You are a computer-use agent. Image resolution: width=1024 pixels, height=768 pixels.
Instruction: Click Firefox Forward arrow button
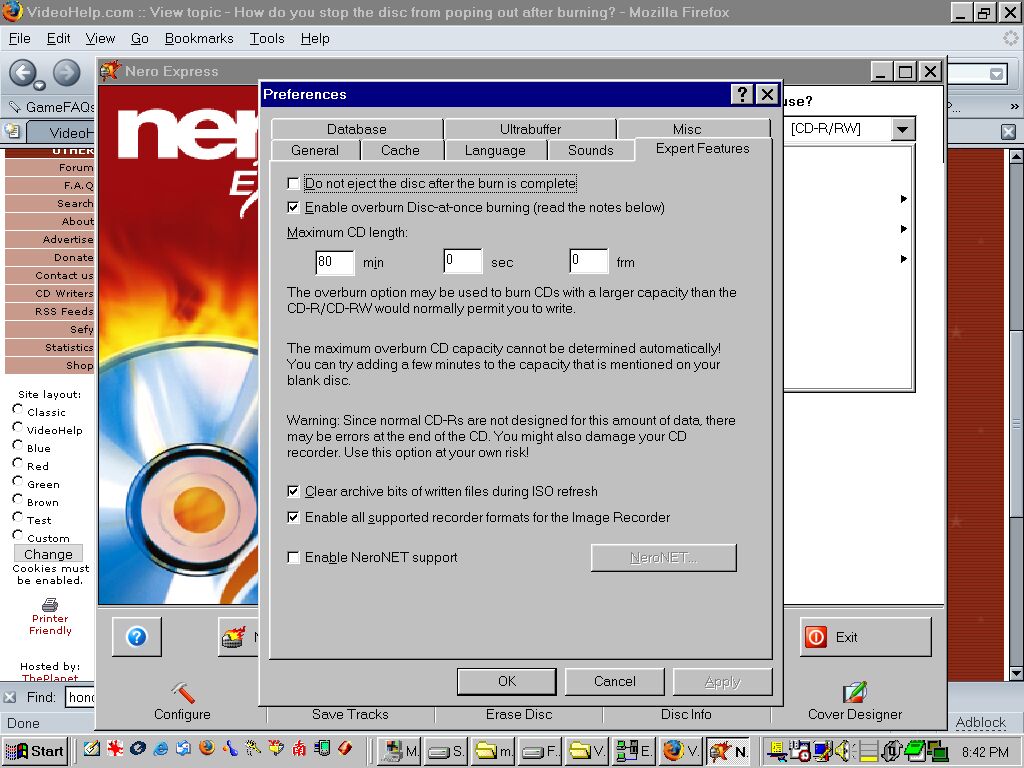pos(66,72)
